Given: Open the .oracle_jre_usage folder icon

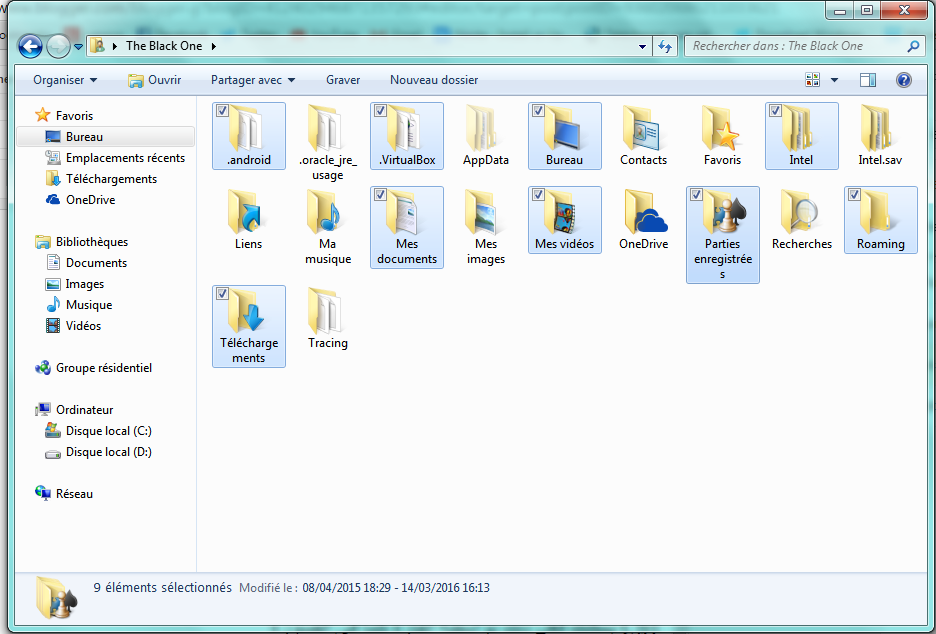Looking at the screenshot, I should point(327,128).
